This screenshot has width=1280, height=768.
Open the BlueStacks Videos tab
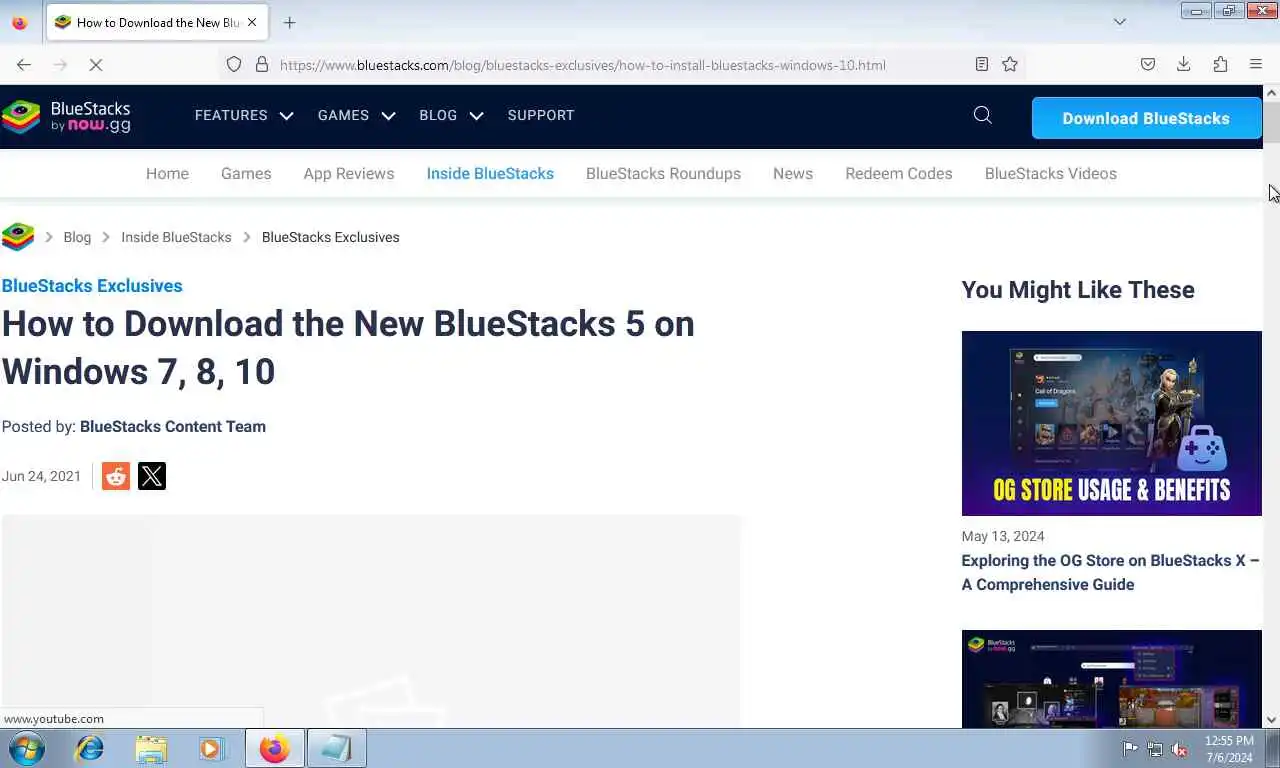(1051, 173)
